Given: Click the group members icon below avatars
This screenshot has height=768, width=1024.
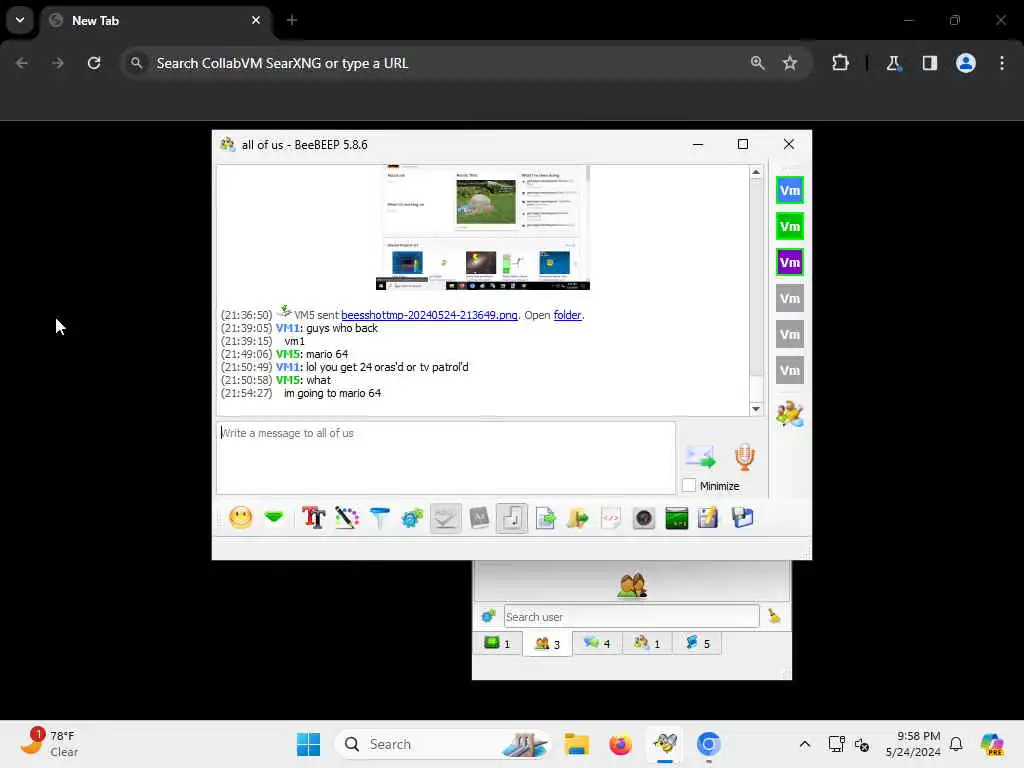Looking at the screenshot, I should [790, 413].
